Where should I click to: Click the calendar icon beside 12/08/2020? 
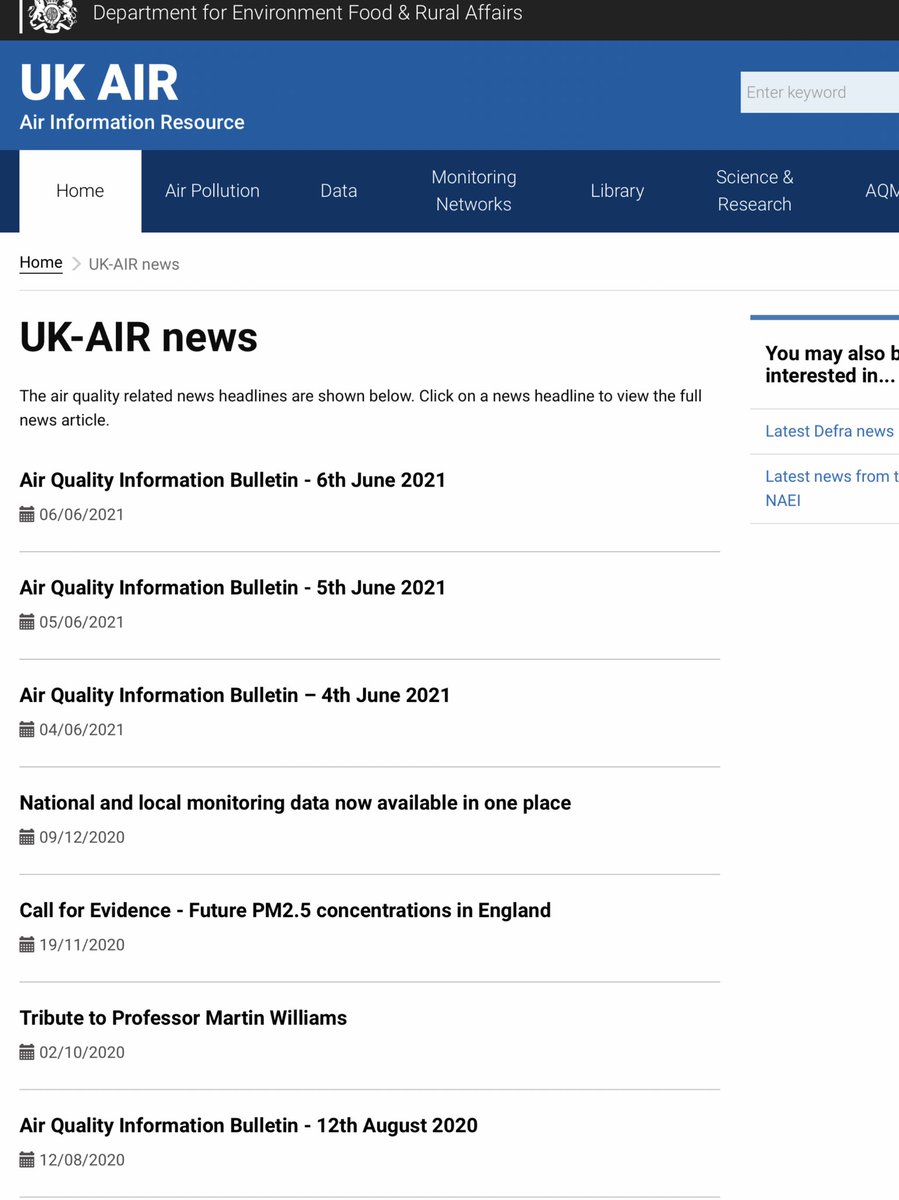point(27,1160)
